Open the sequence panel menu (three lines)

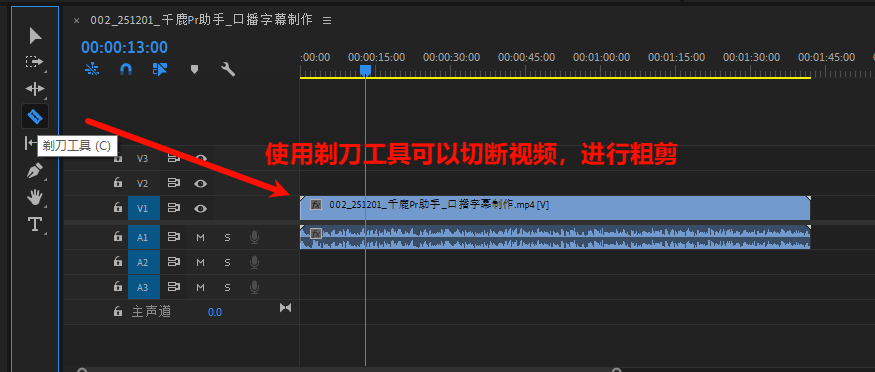tap(327, 21)
